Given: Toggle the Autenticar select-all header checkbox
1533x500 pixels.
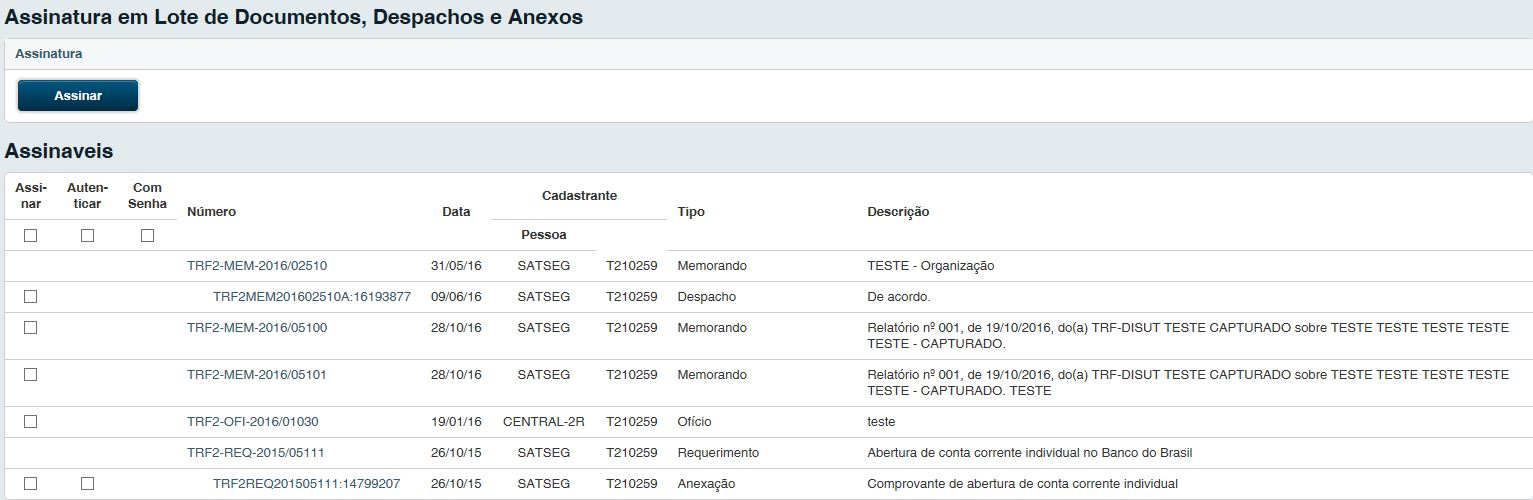Looking at the screenshot, I should point(87,236).
